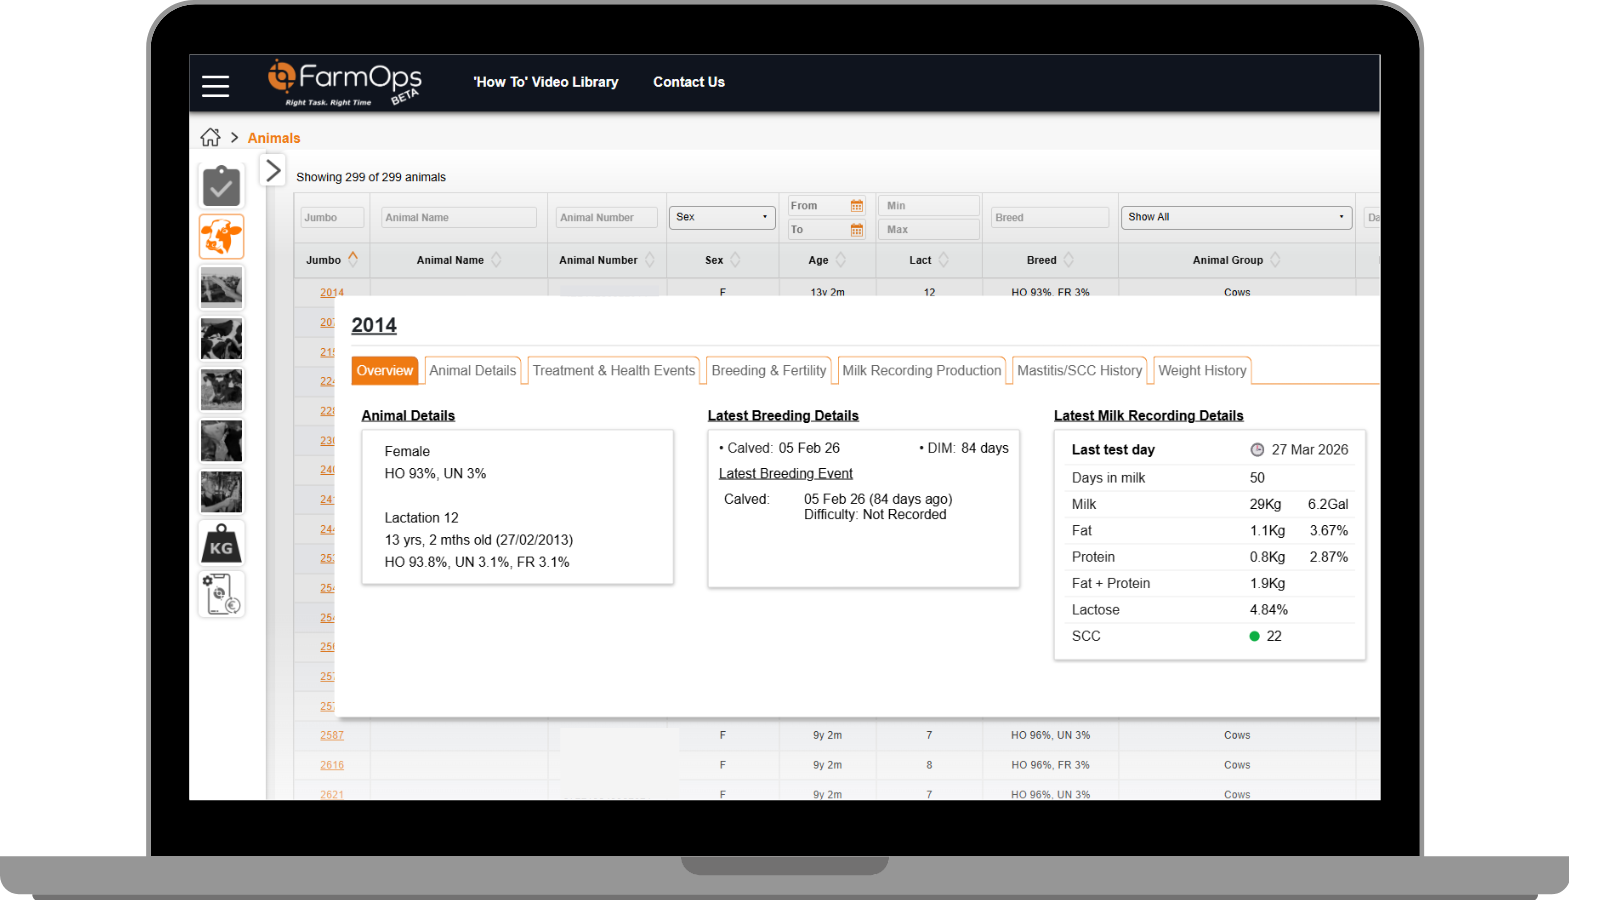This screenshot has height=900, width=1600.
Task: Click the 'Difficulty: Not Recorded' text
Action: 875,515
